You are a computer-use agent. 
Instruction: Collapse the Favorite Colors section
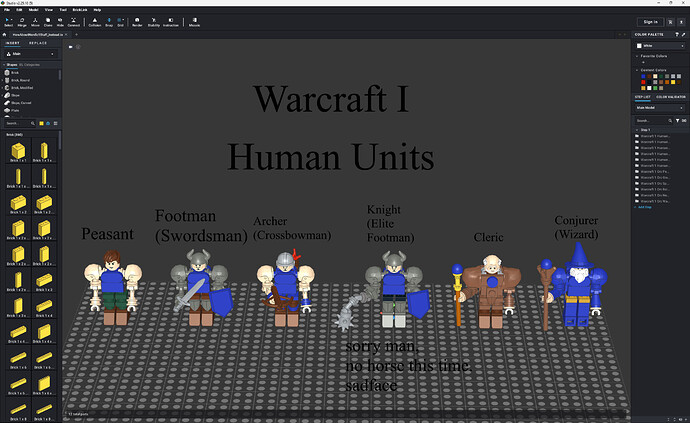pyautogui.click(x=637, y=56)
